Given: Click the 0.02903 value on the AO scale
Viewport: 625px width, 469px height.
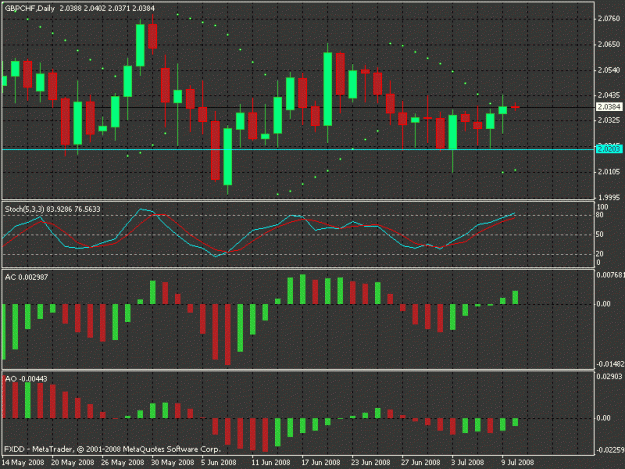Looking at the screenshot, I should [609, 376].
